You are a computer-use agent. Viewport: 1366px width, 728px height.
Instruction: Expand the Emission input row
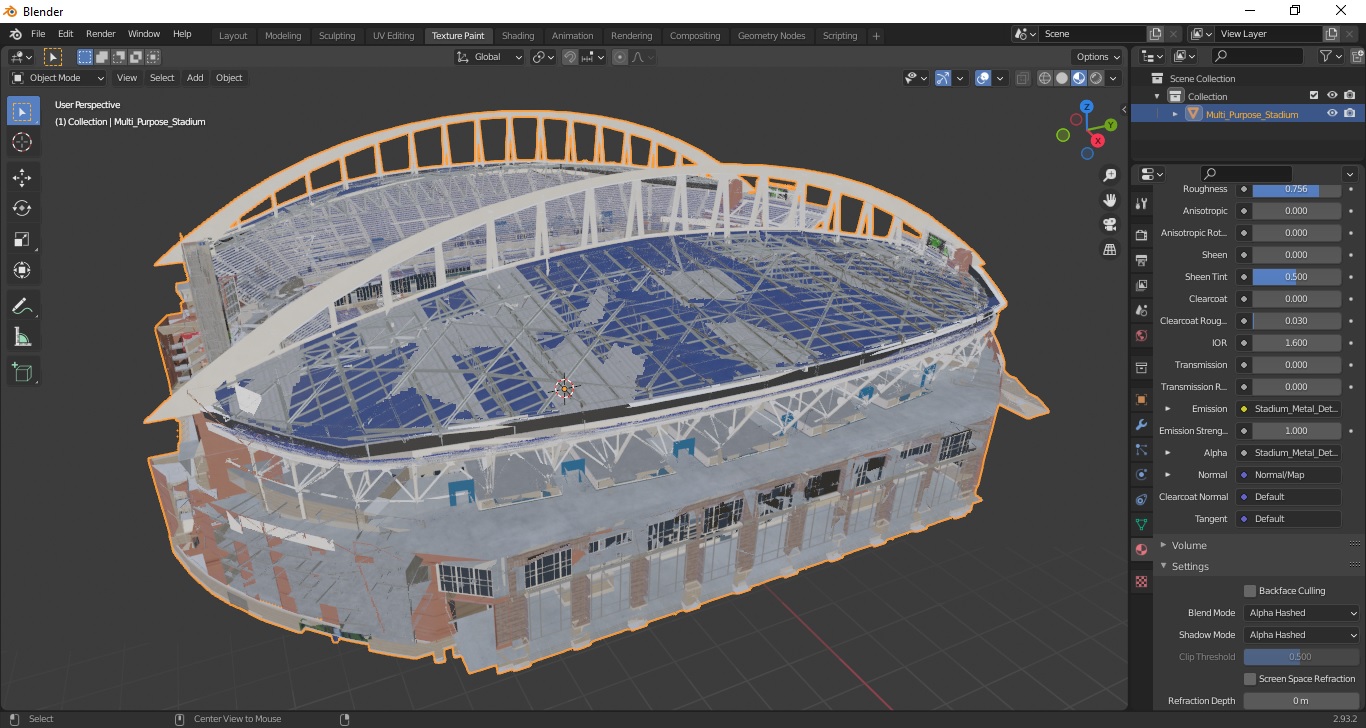(1168, 409)
